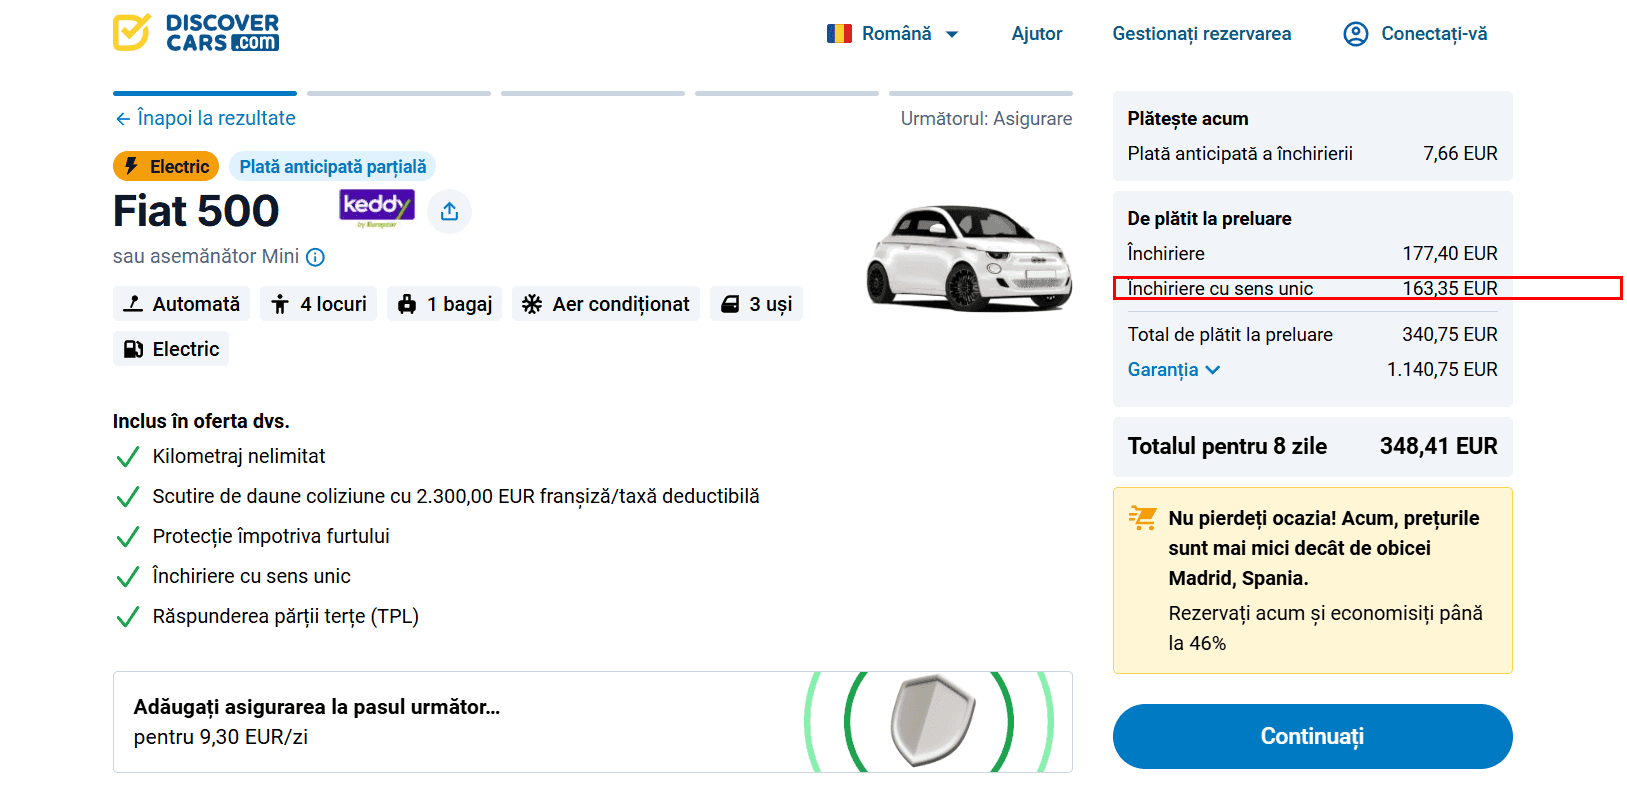
Task: Click the Electric fuel pump icon
Action: coord(133,349)
